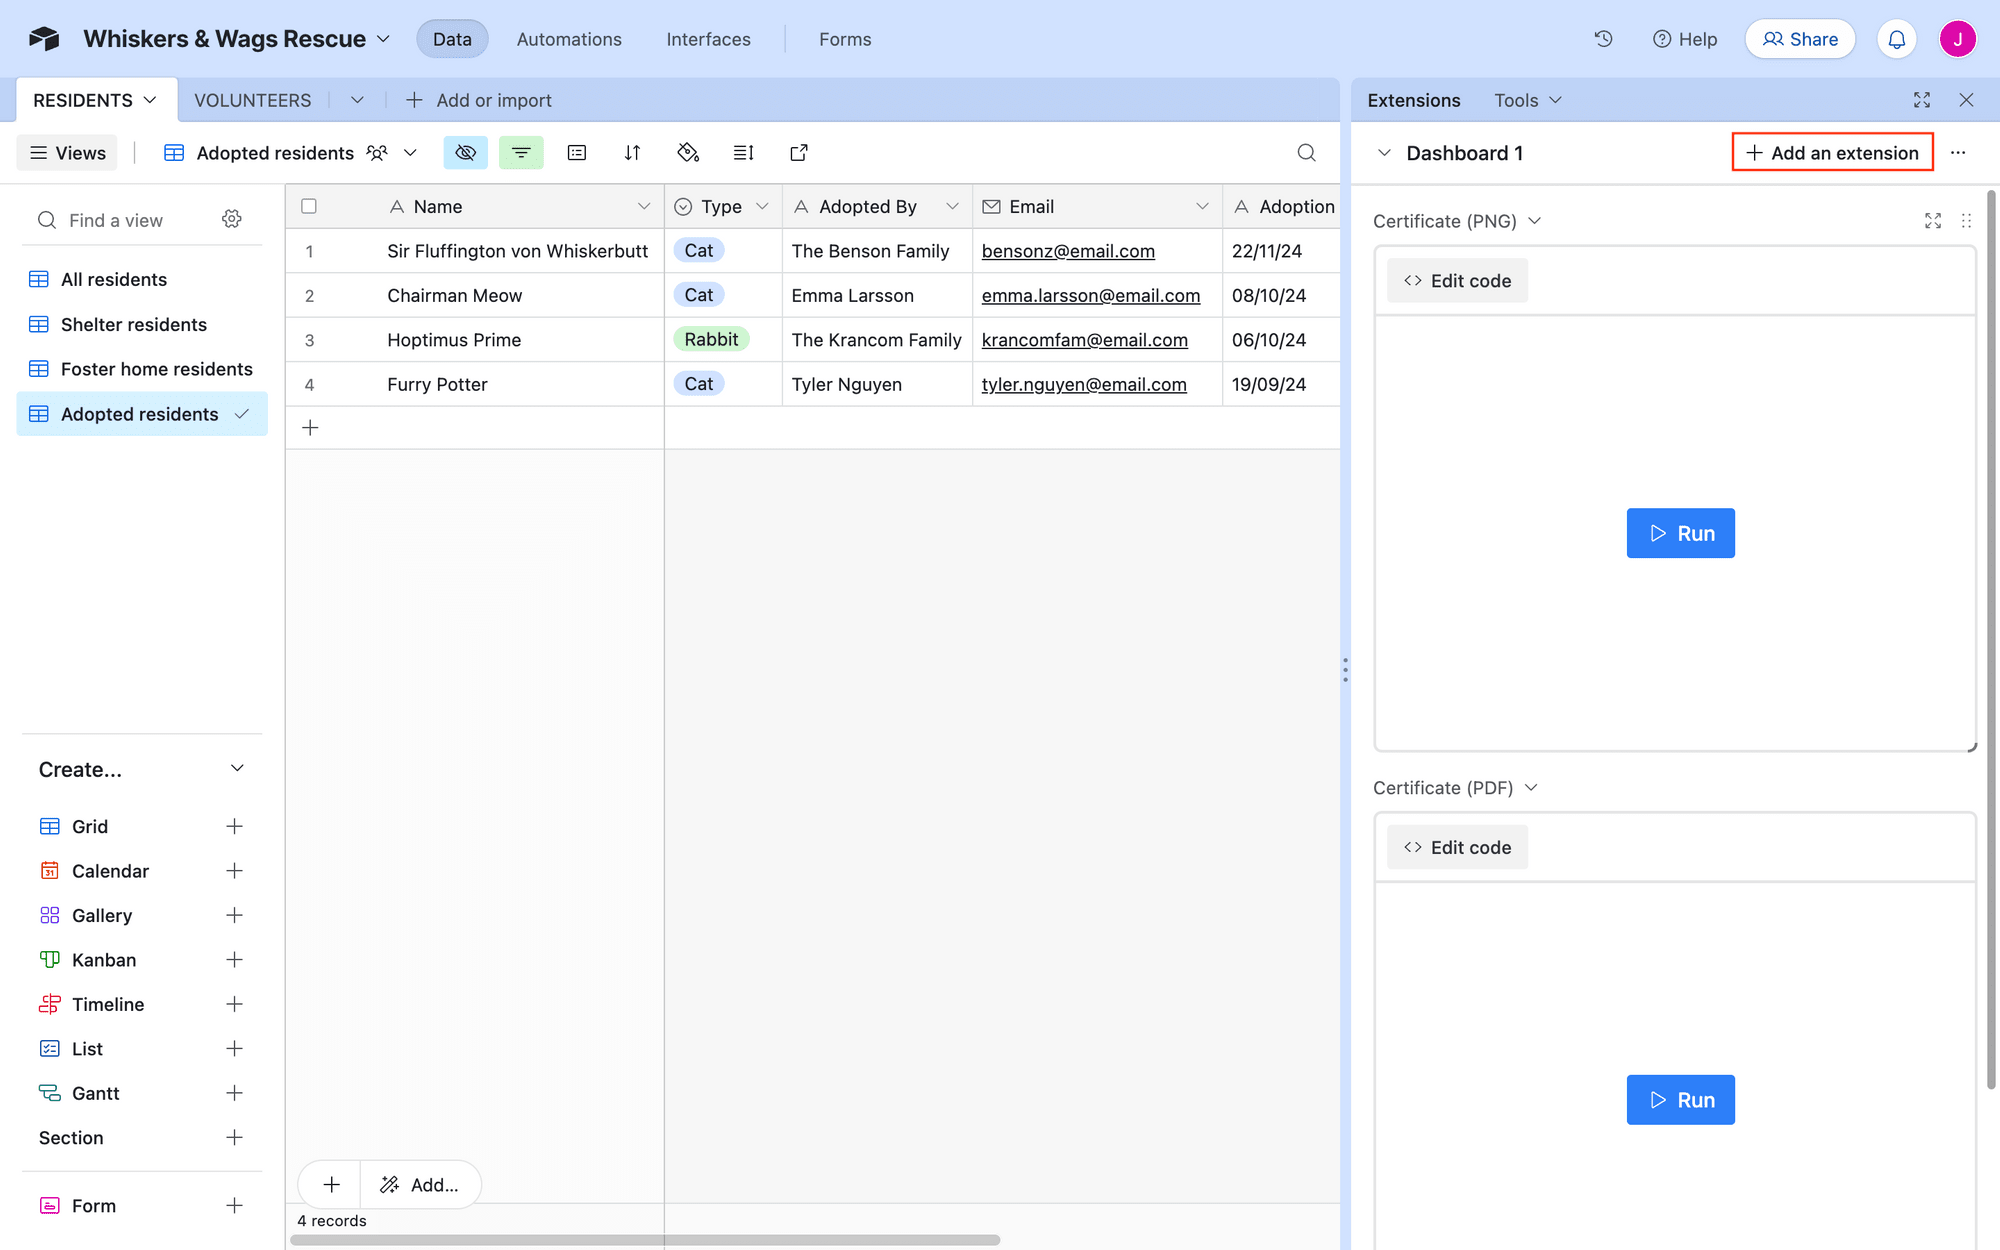Image resolution: width=2000 pixels, height=1250 pixels.
Task: Expand the Type field dropdown
Action: tap(763, 206)
